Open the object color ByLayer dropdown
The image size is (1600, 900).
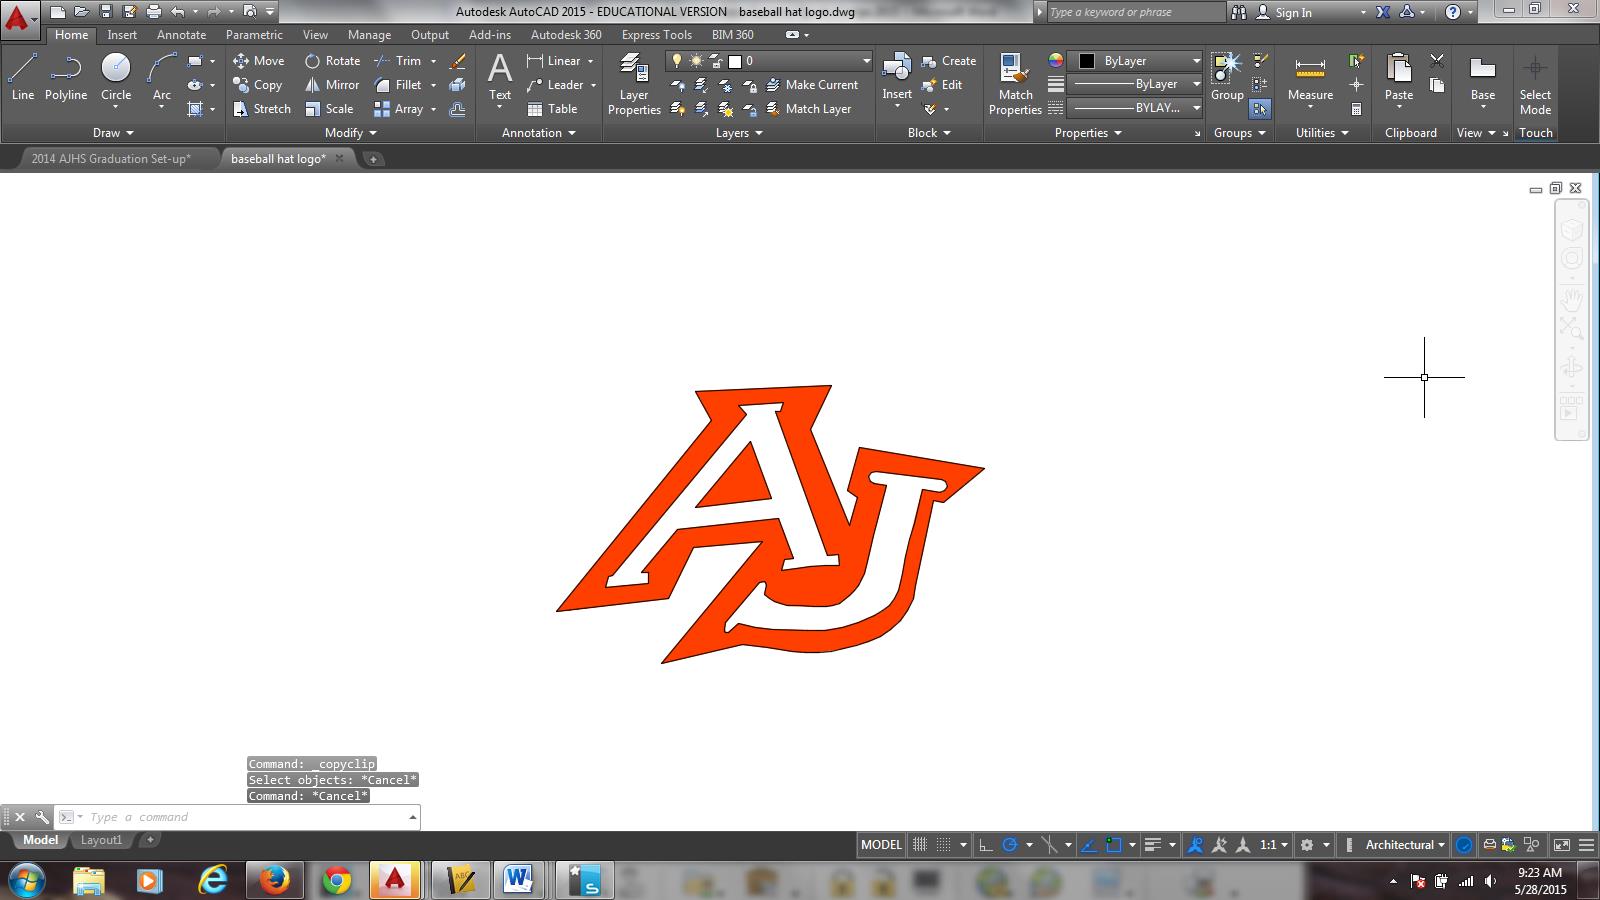coord(1134,61)
